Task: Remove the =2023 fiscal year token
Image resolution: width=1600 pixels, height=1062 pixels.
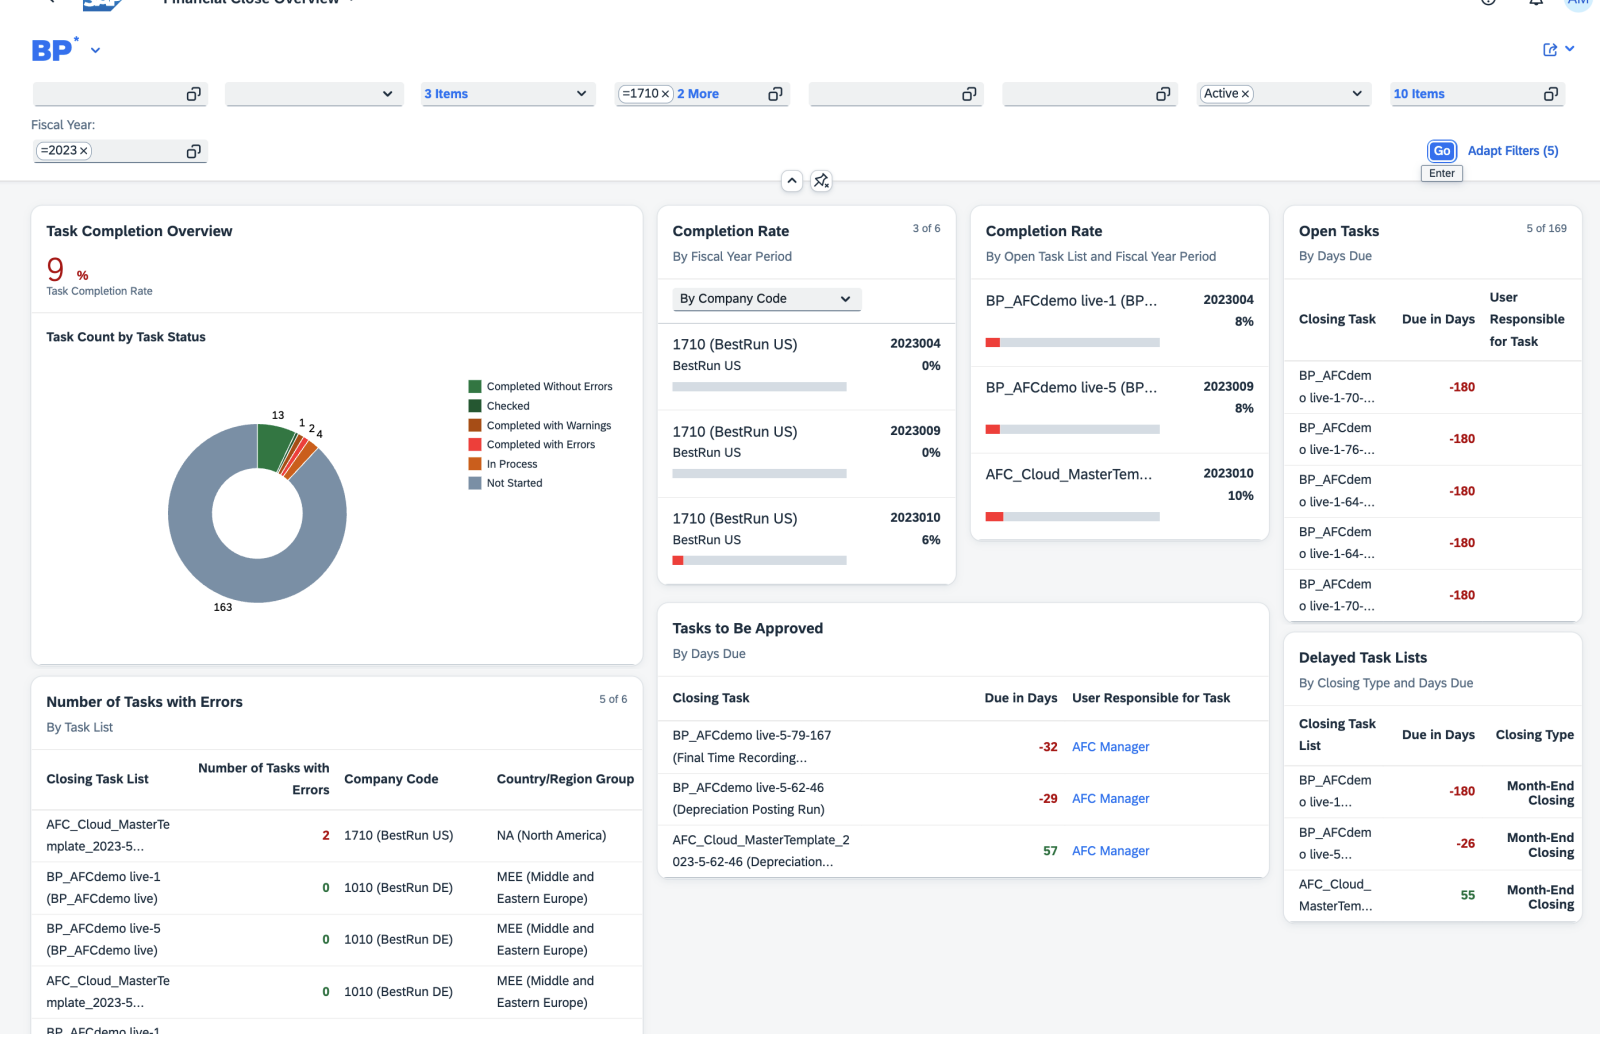Action: [x=84, y=151]
